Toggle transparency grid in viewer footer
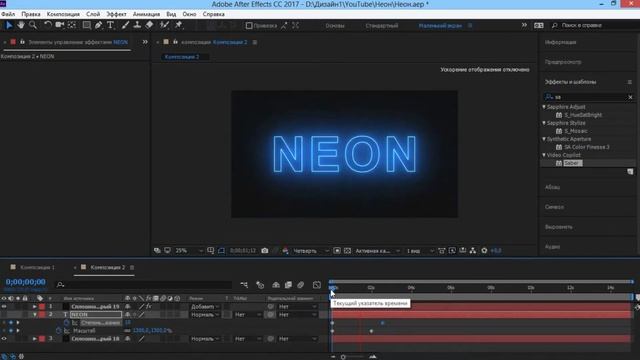 click(x=347, y=251)
